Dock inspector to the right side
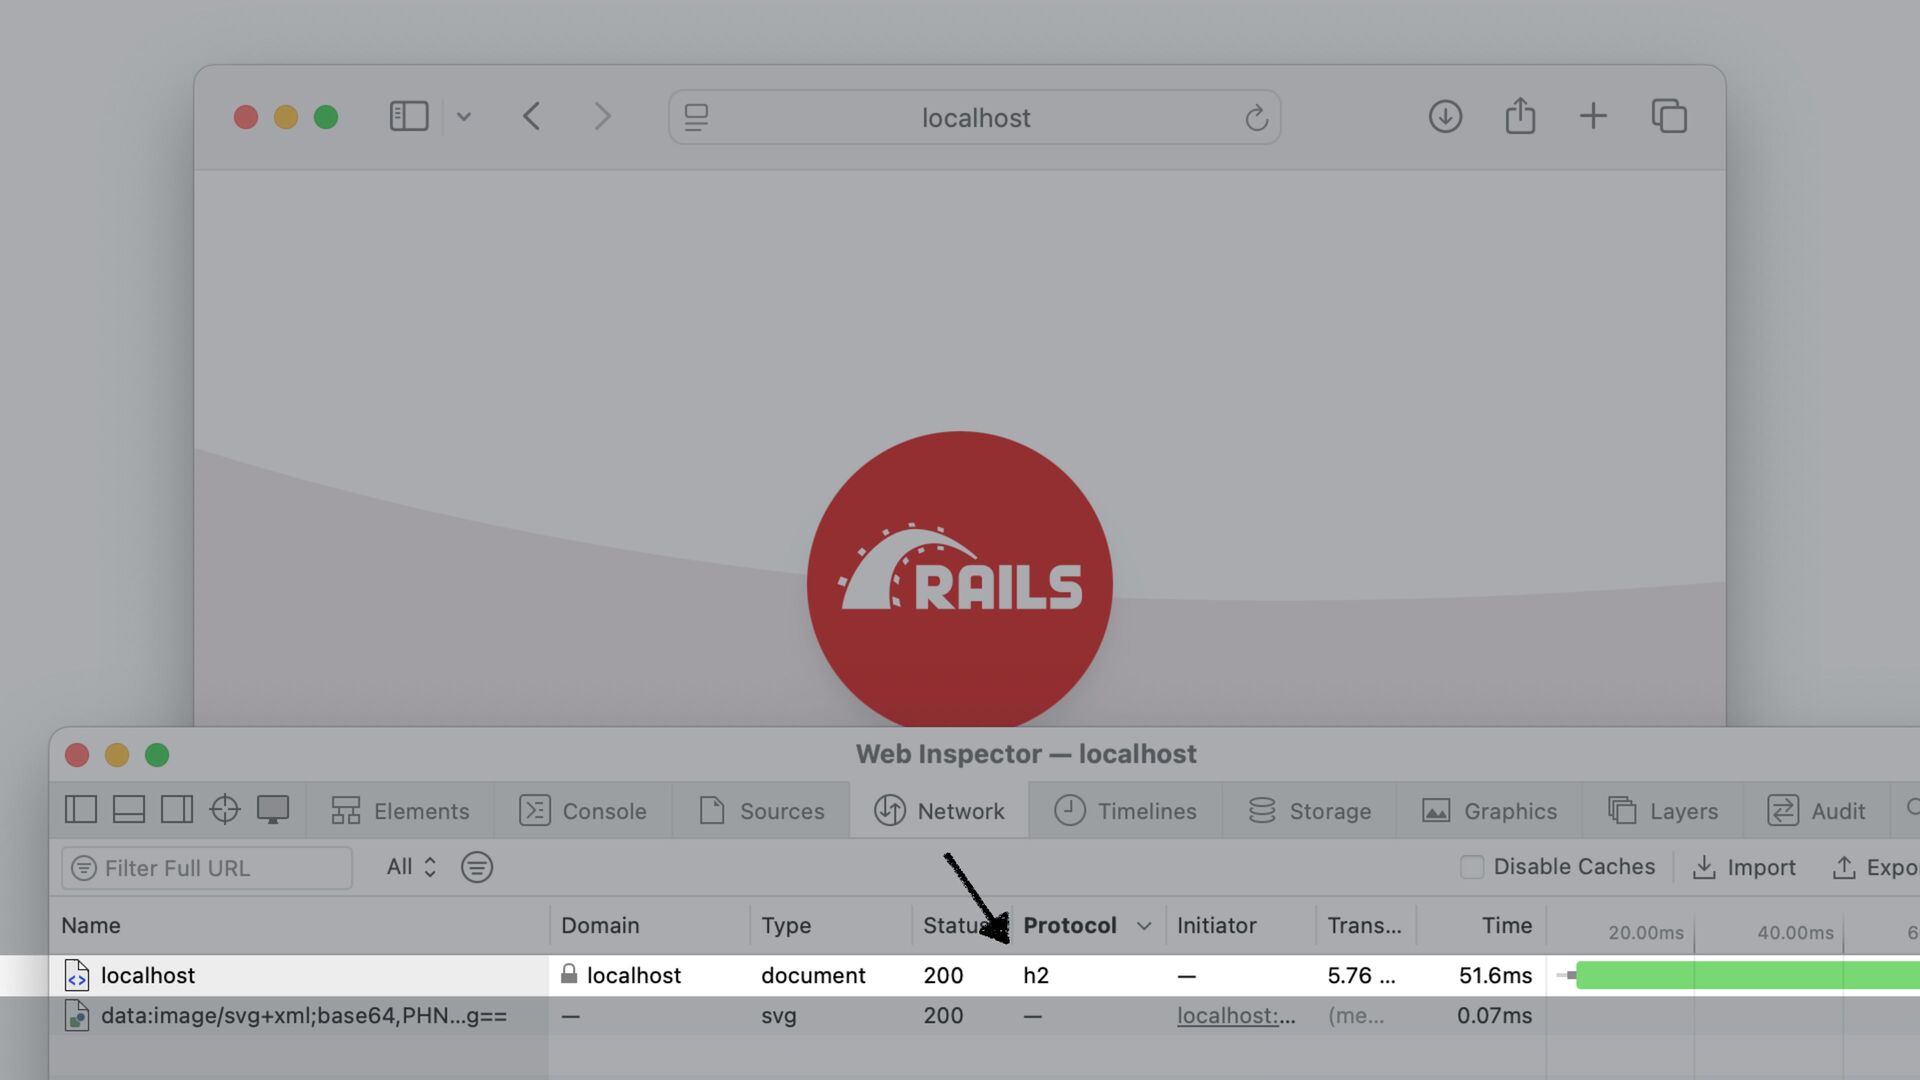 click(177, 810)
